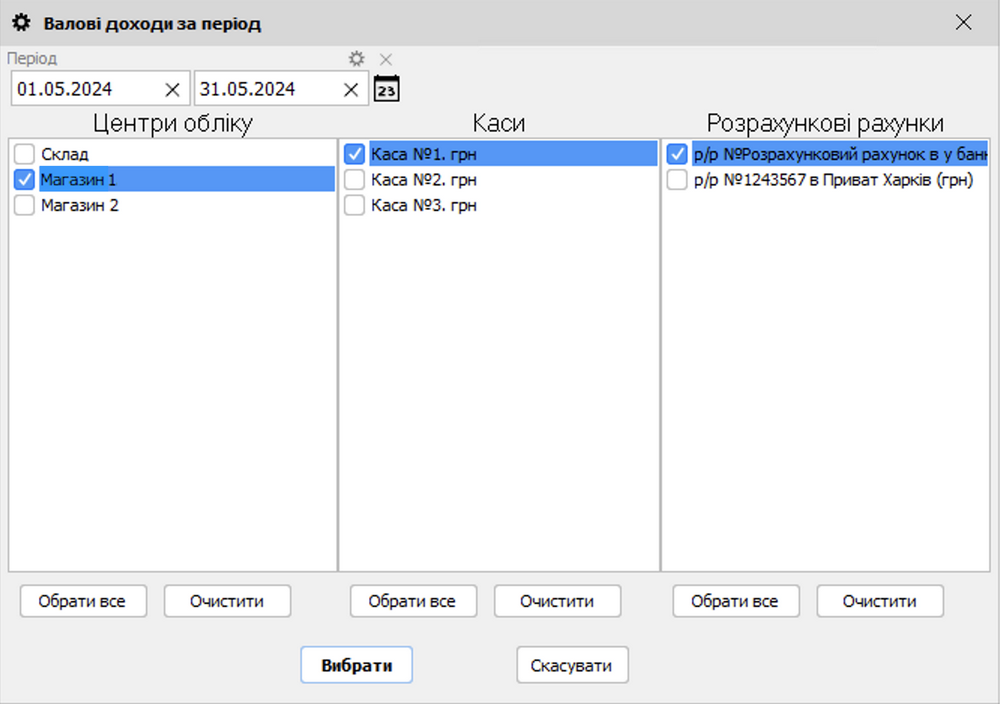Image resolution: width=1000 pixels, height=704 pixels.
Task: Click the Скасувати button
Action: (x=571, y=664)
